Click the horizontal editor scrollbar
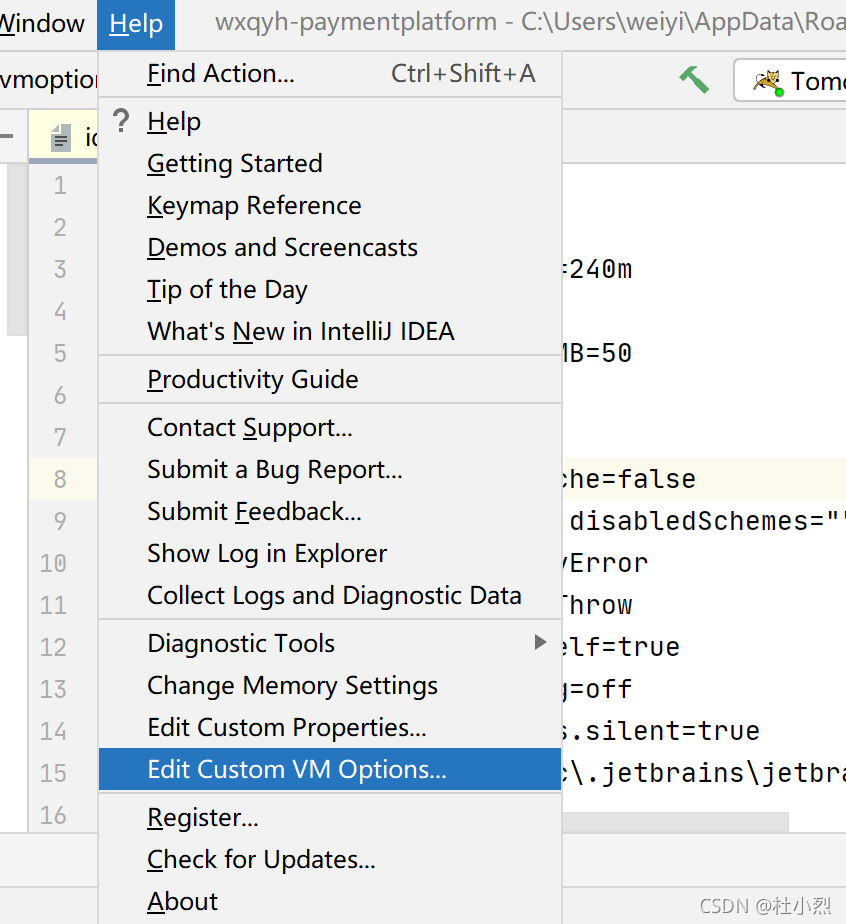The image size is (846, 924). pos(675,822)
